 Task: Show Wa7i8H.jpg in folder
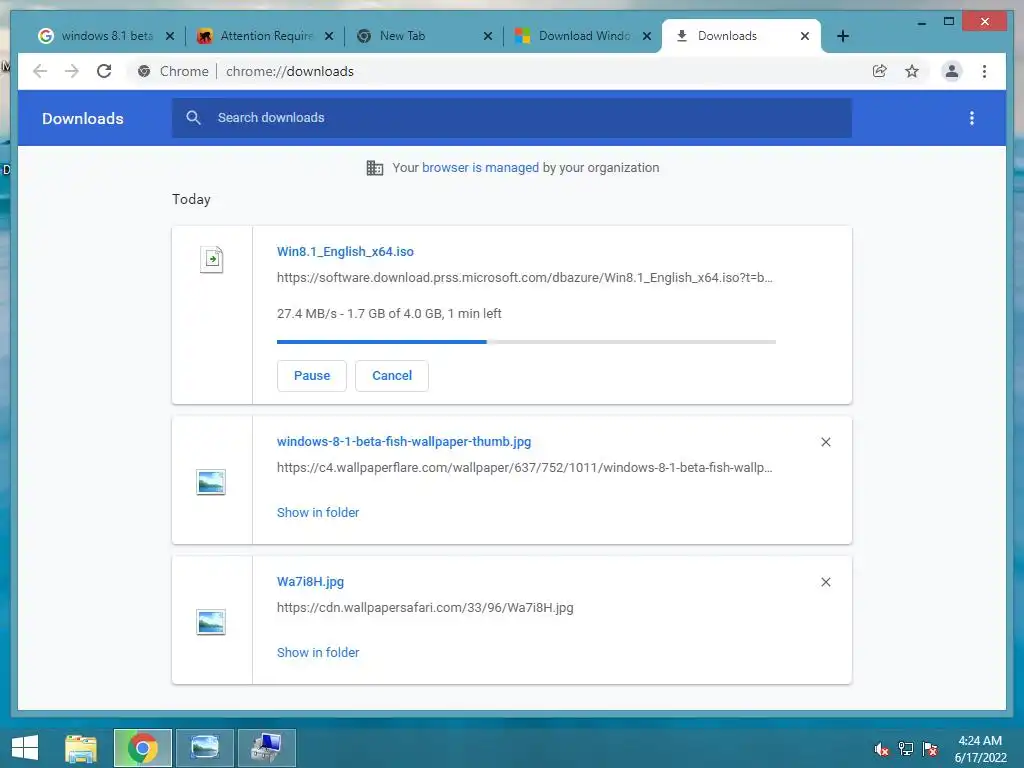(x=318, y=652)
